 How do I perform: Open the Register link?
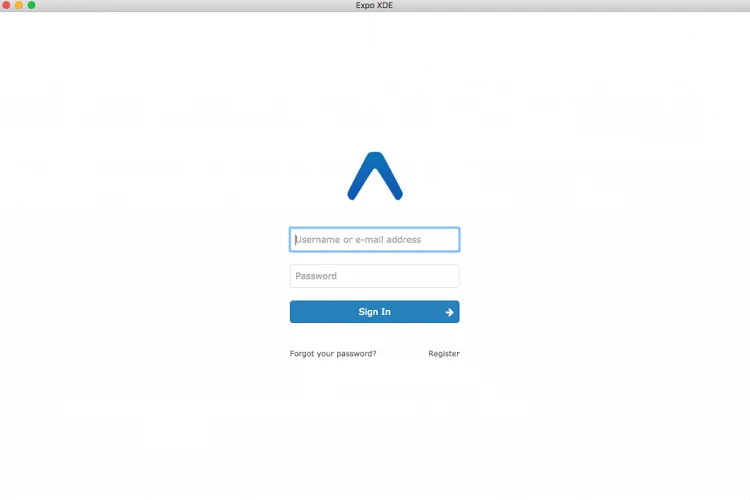(444, 354)
